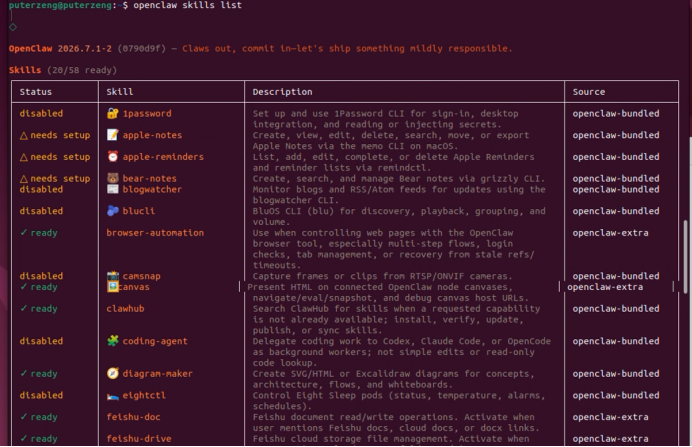Click the Status column header
Viewport: 692px width, 447px height.
pos(36,92)
